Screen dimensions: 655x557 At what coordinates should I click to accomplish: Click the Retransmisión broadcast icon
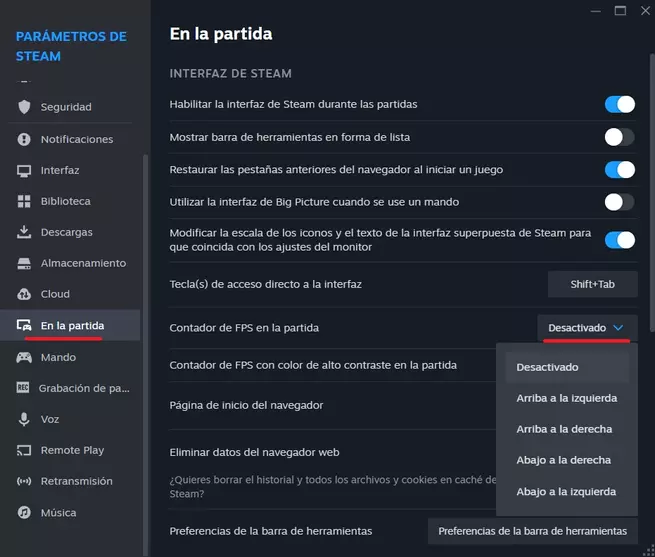pos(24,481)
